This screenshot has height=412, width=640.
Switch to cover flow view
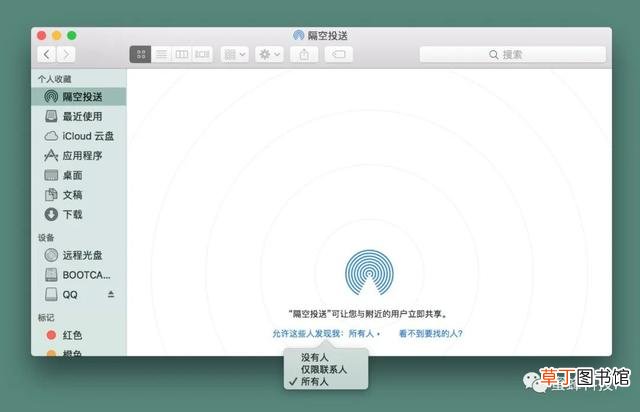point(202,54)
